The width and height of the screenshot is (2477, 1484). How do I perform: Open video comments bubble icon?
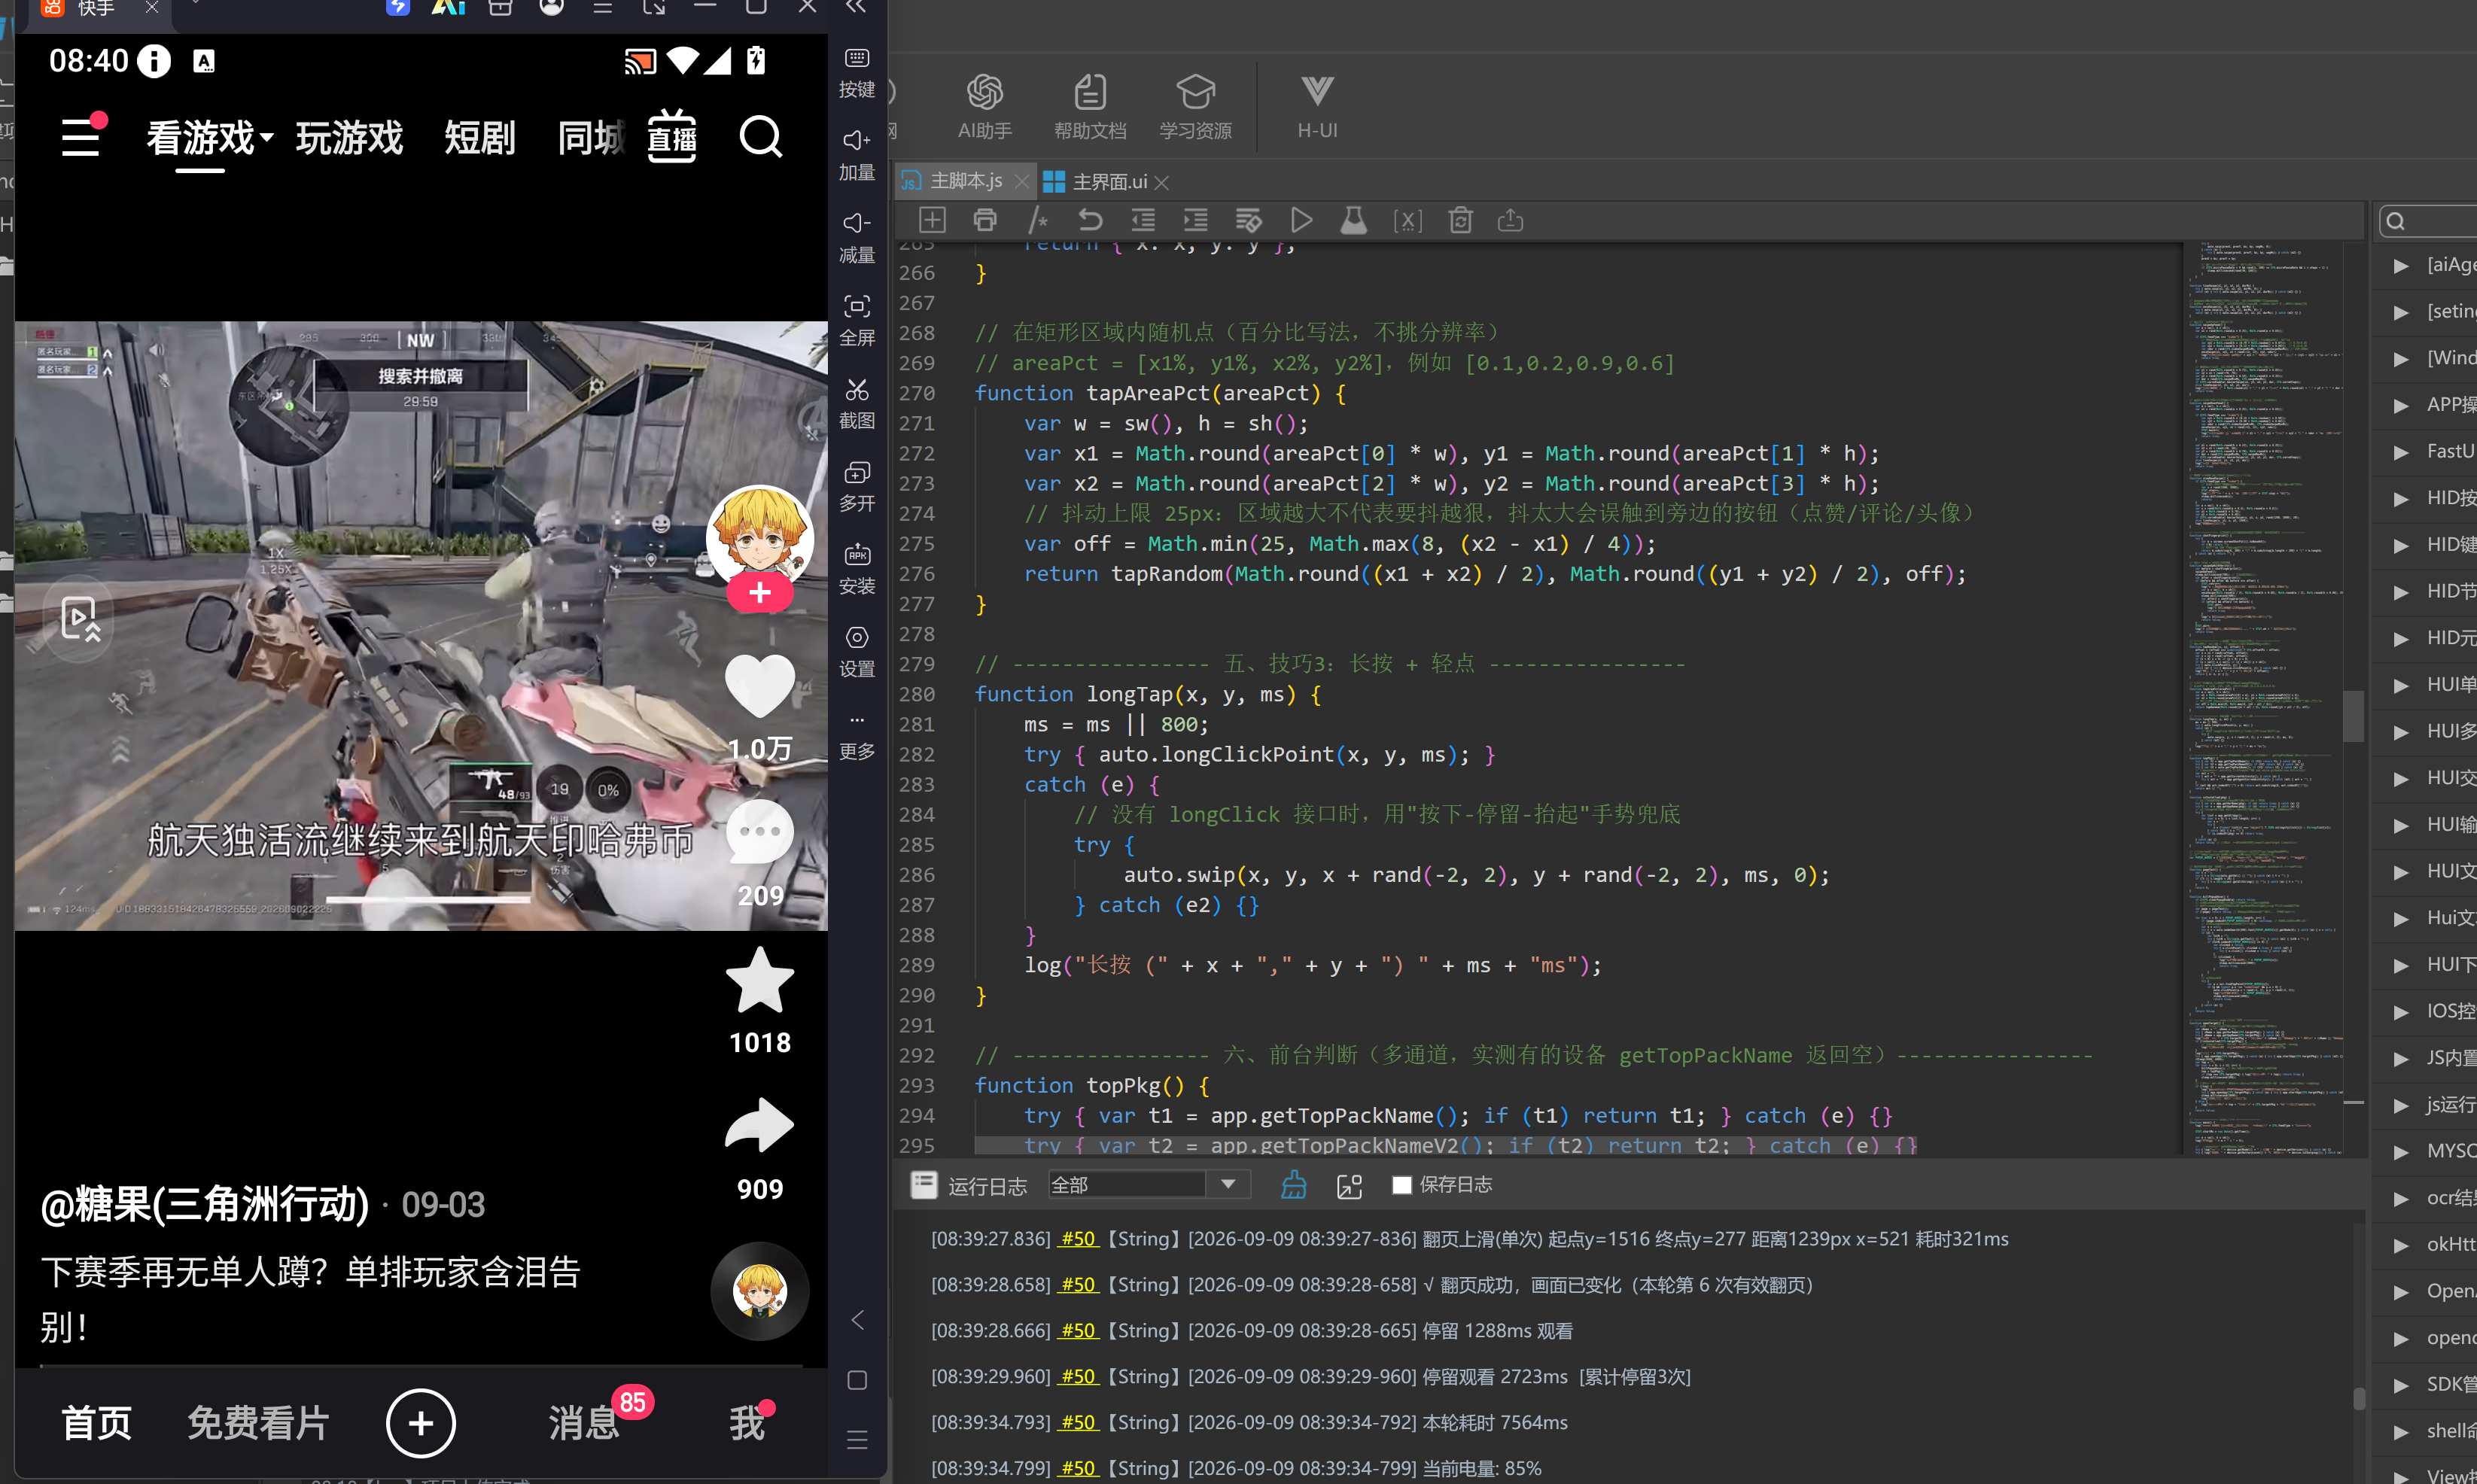pyautogui.click(x=760, y=832)
